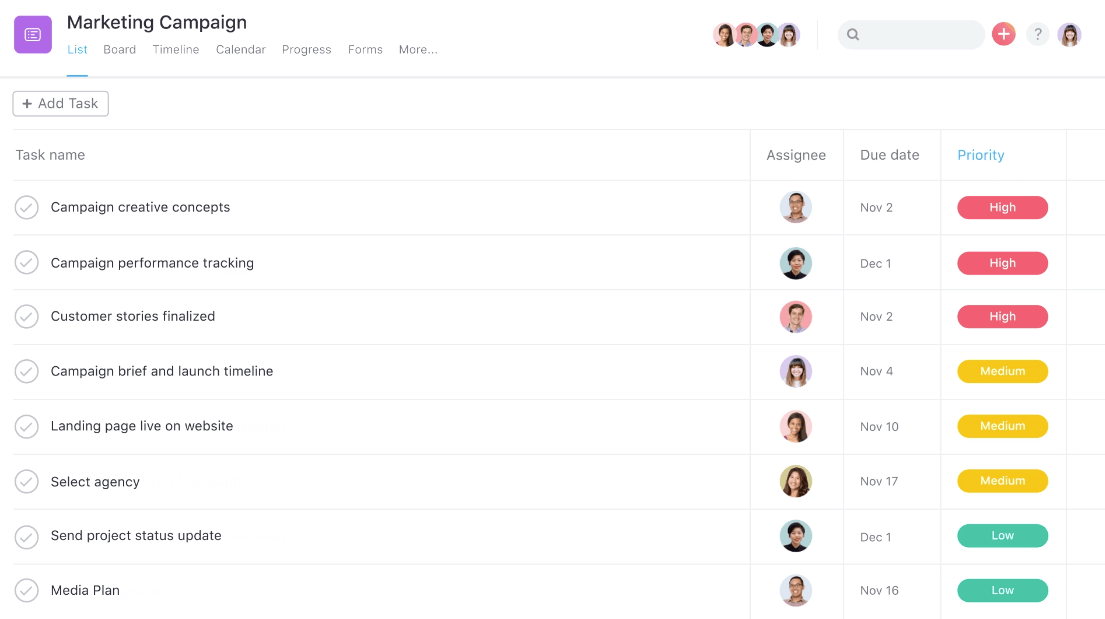Image resolution: width=1105 pixels, height=619 pixels.
Task: Open the High priority dropdown for Campaign performance tracking
Action: tap(1002, 263)
